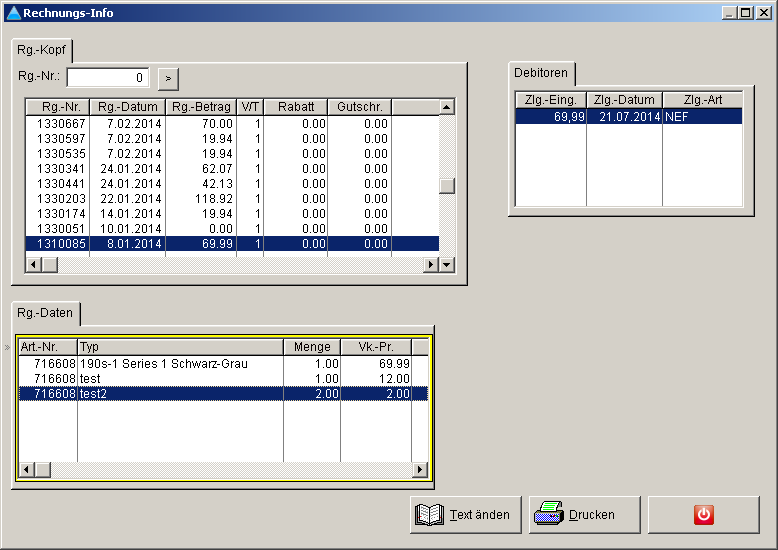
Task: Open the Text änden book button
Action: tap(466, 515)
